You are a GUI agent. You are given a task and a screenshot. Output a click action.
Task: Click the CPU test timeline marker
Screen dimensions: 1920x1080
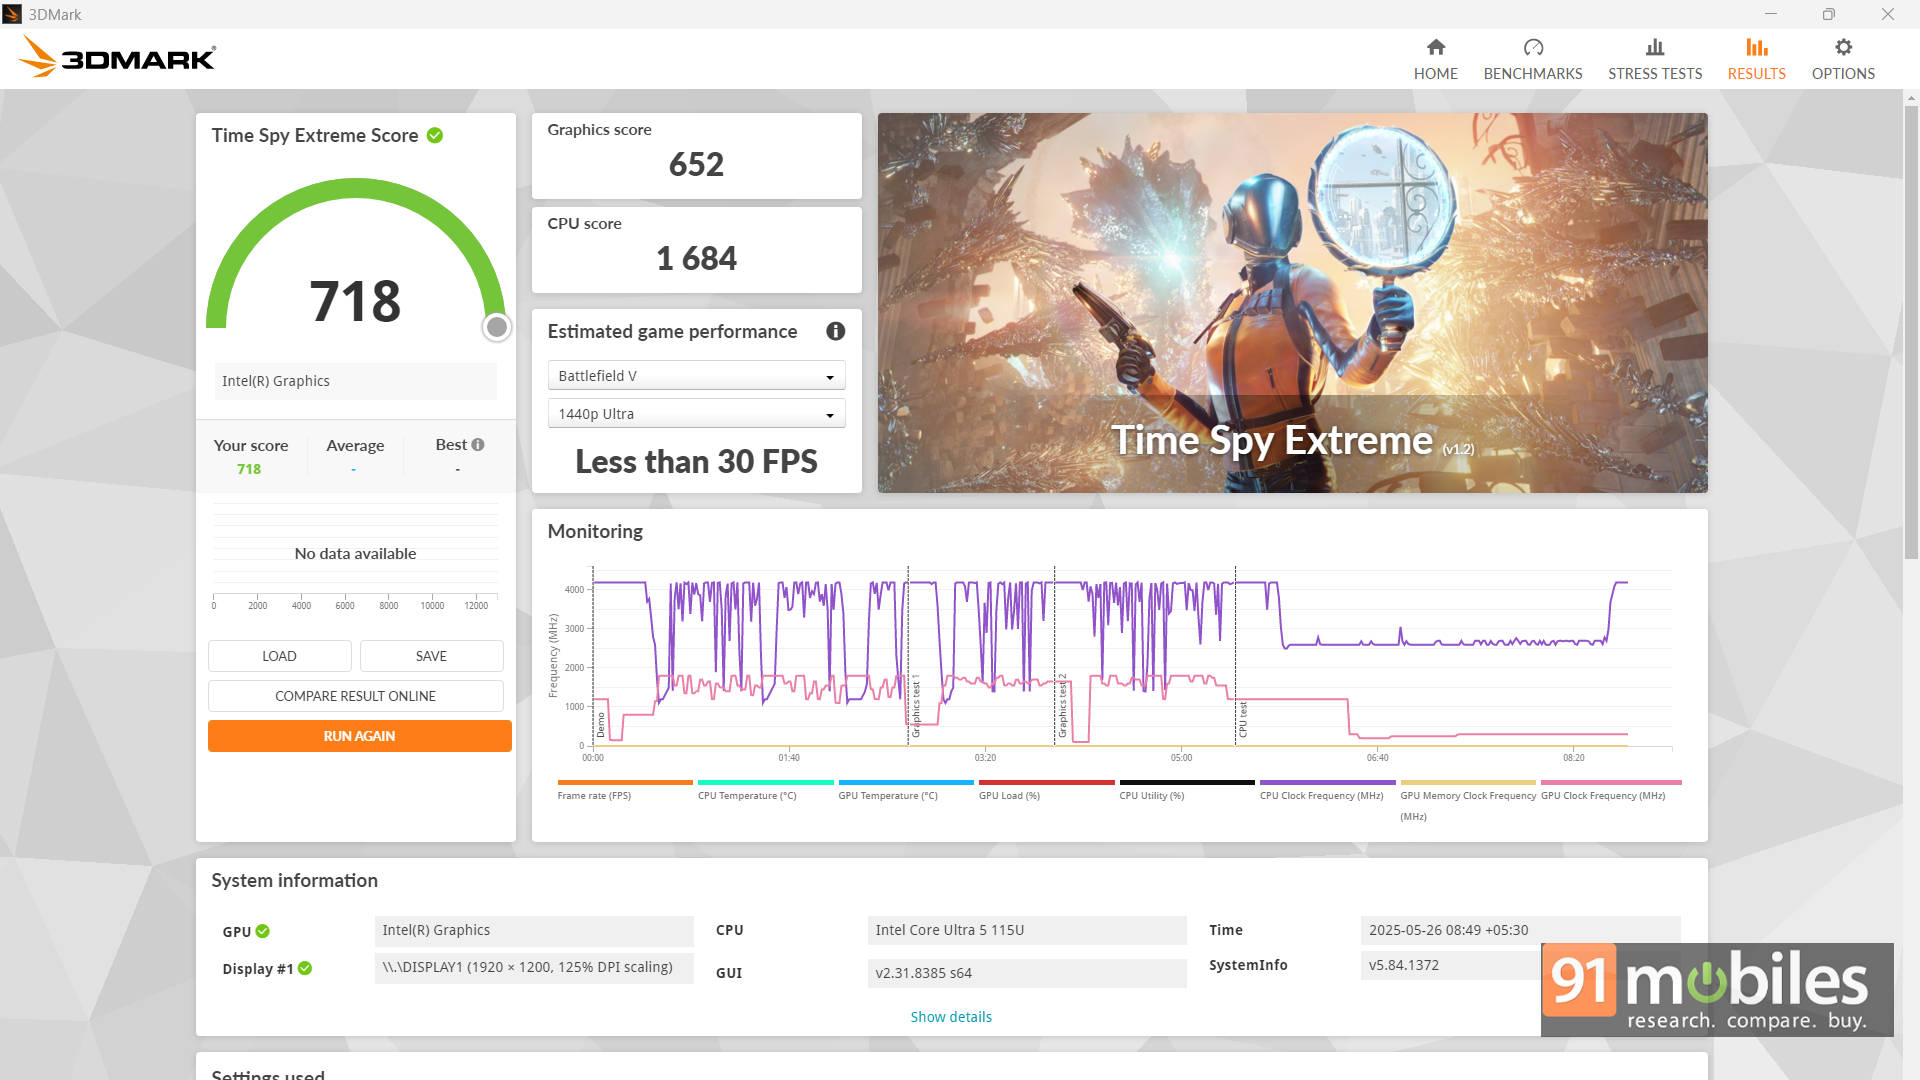[1243, 719]
